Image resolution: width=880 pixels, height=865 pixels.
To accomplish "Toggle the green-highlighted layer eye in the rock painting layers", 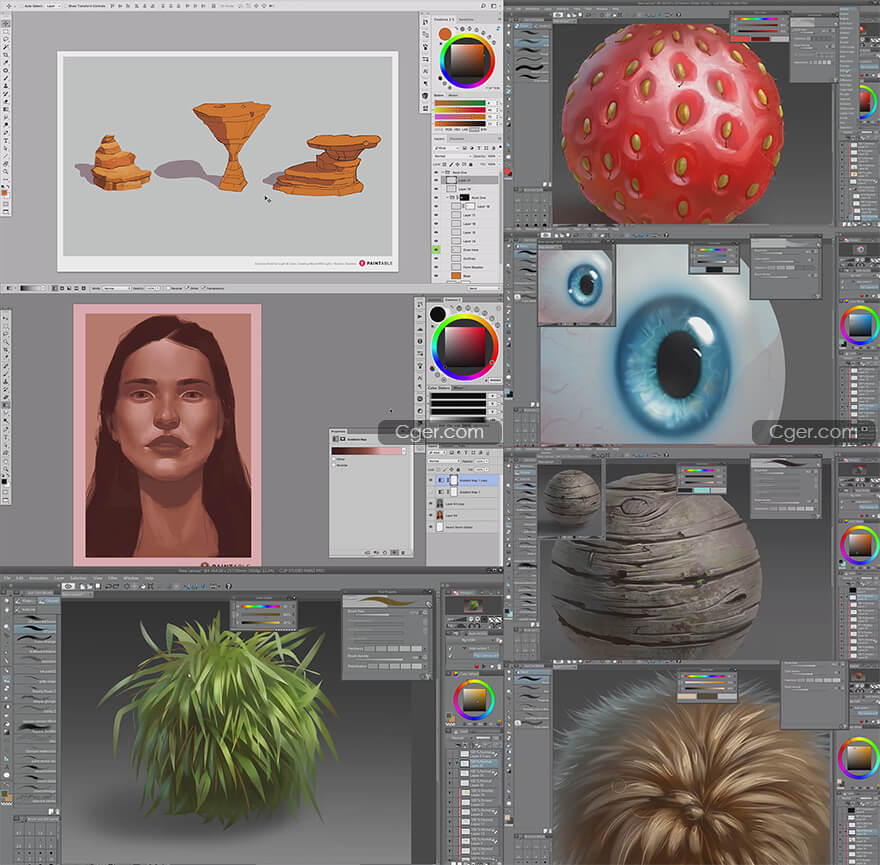I will 437,248.
